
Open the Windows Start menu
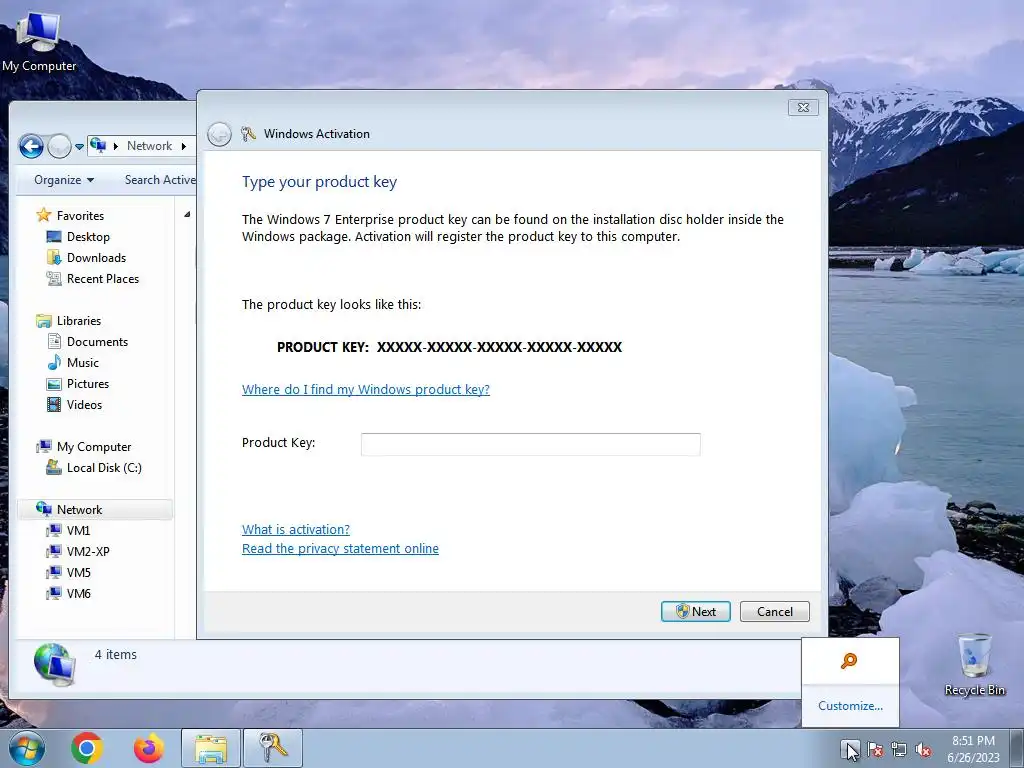(27, 748)
